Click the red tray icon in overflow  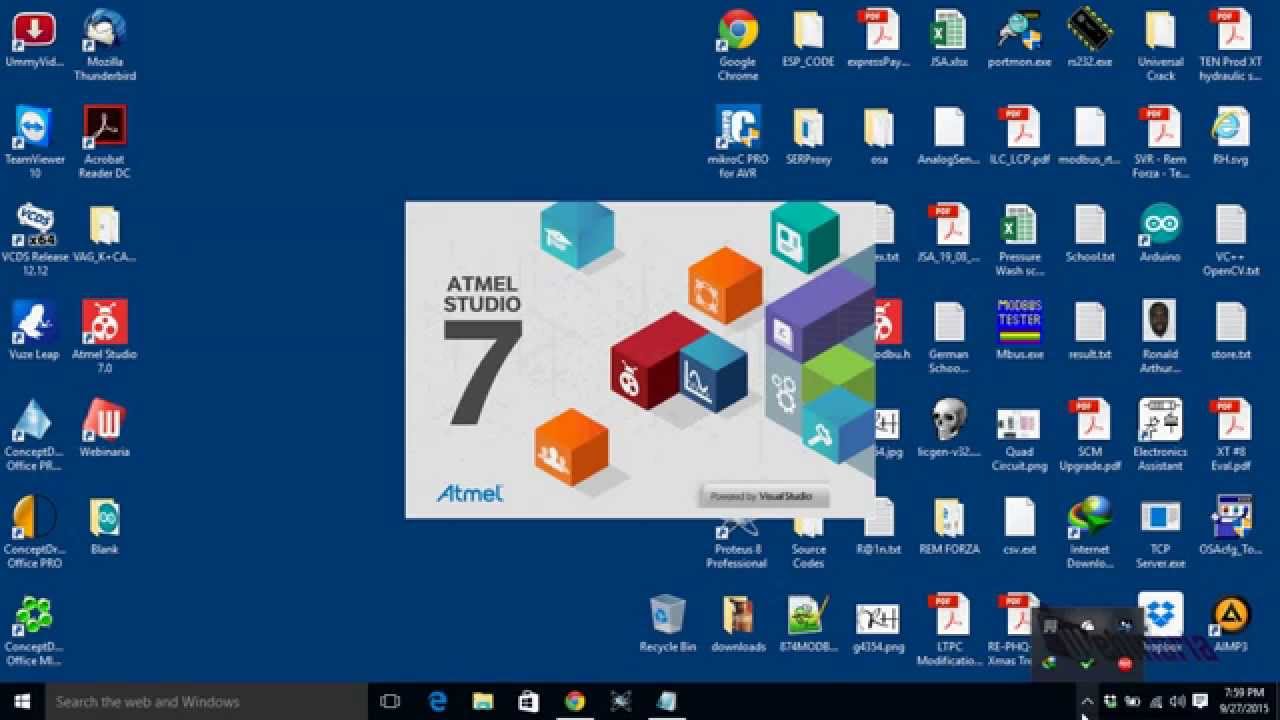(1125, 662)
